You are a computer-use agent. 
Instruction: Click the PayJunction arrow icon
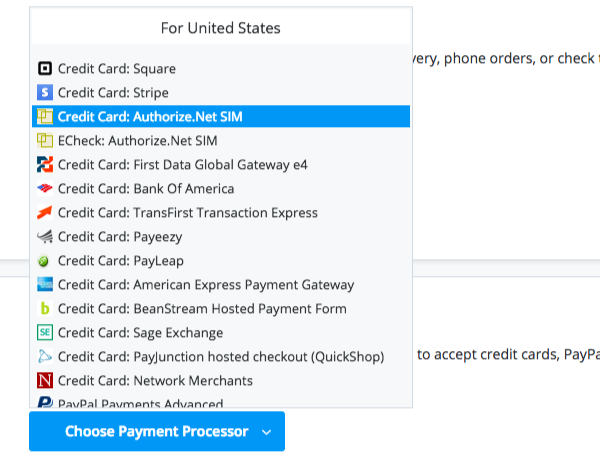[x=44, y=357]
